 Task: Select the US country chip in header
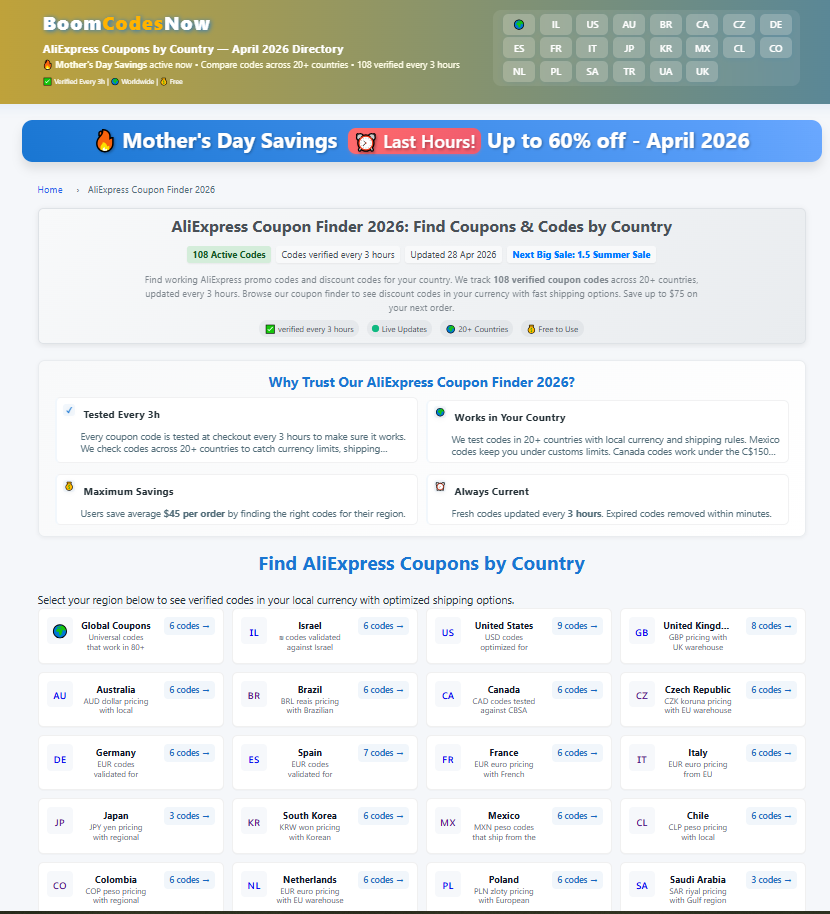[x=592, y=24]
